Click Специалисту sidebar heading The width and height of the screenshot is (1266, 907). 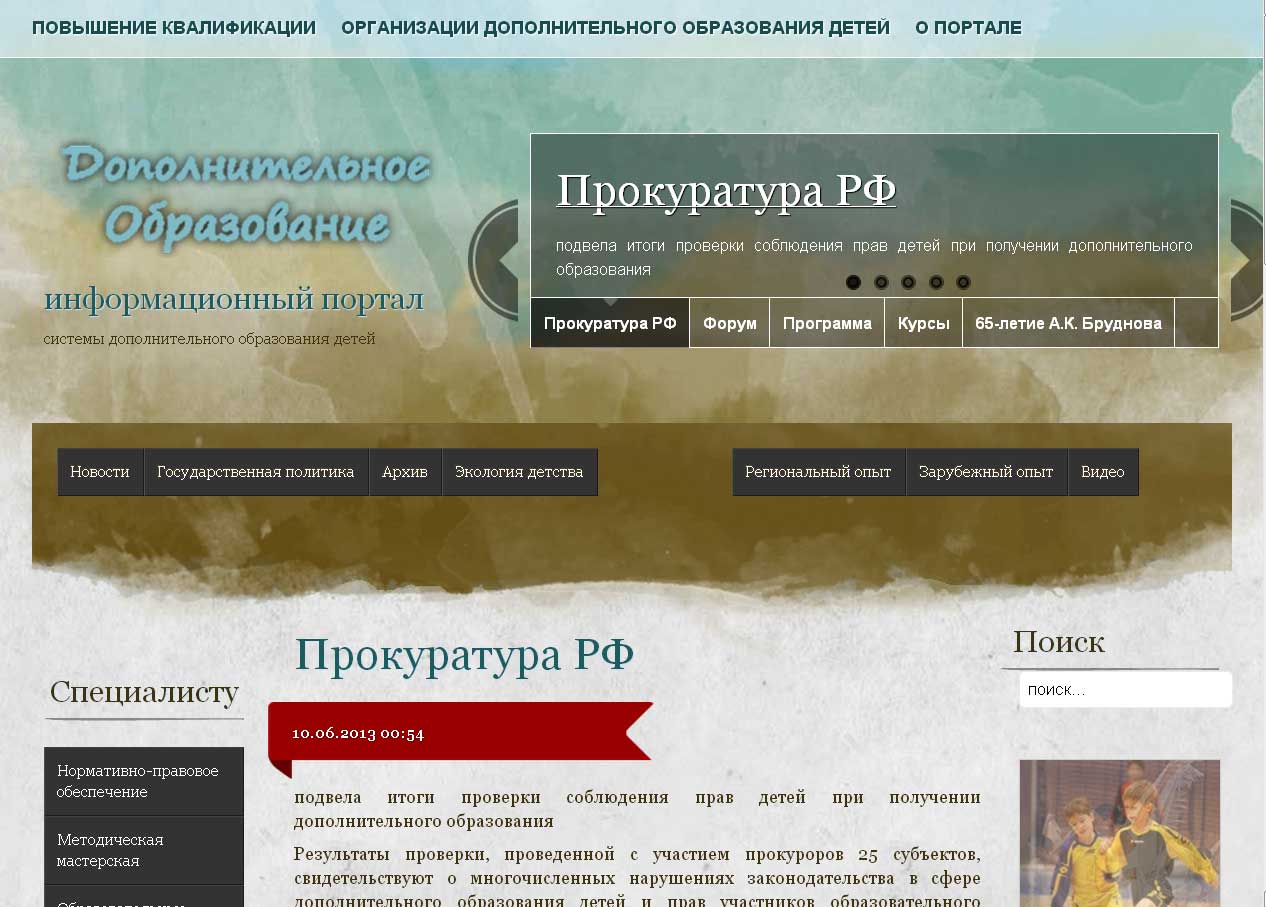point(144,692)
